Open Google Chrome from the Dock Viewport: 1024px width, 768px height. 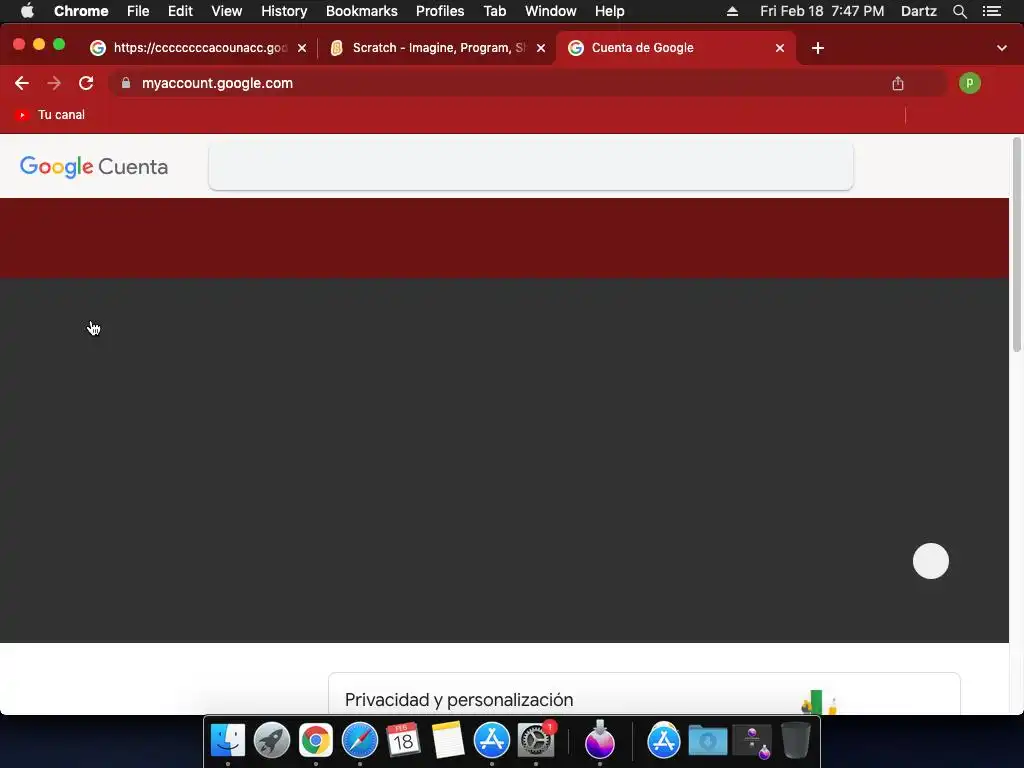point(316,740)
